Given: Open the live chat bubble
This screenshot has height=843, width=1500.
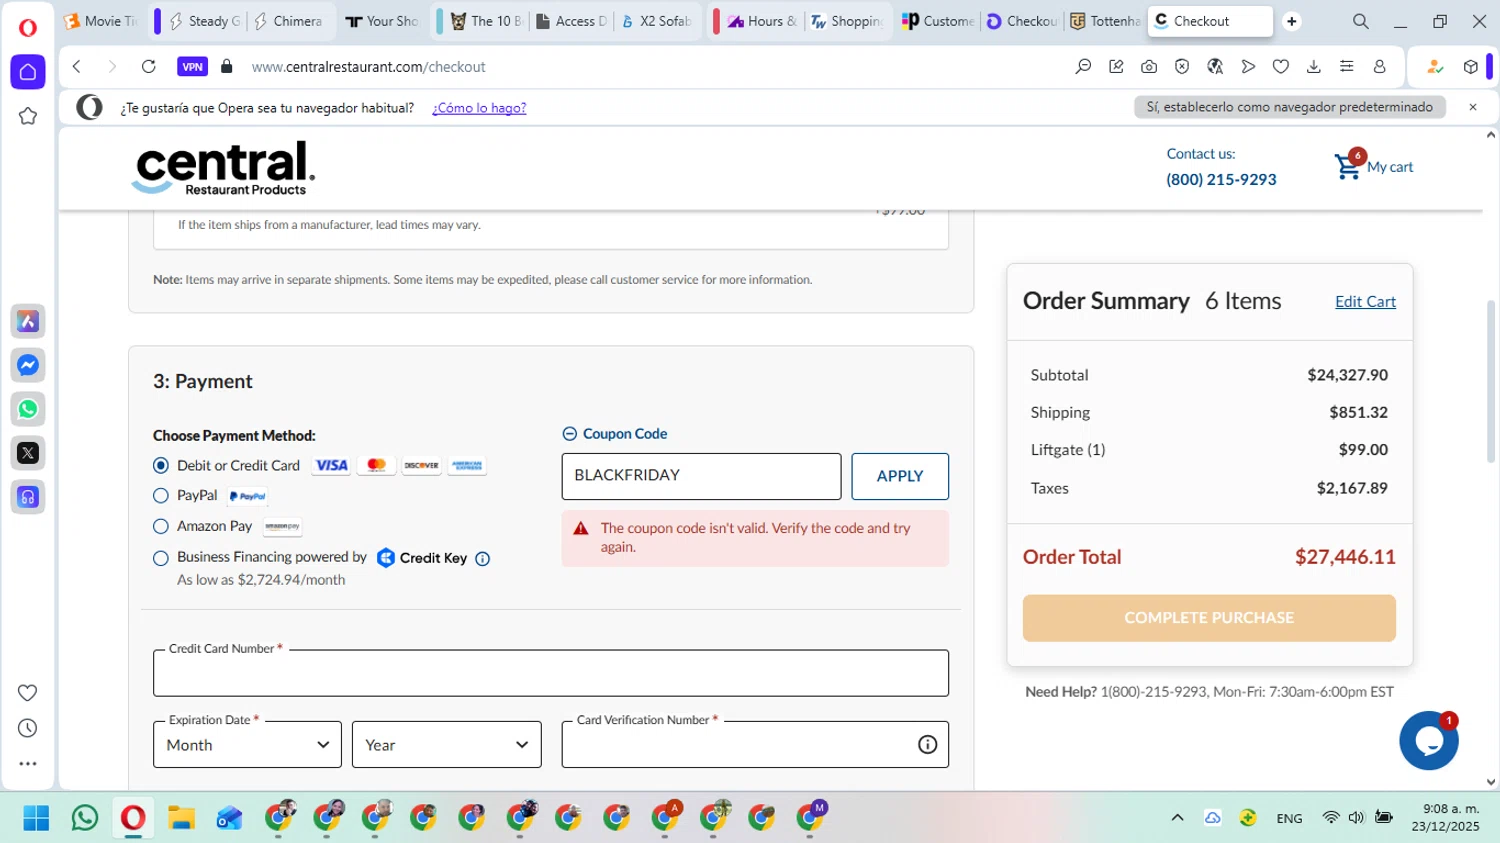Looking at the screenshot, I should [x=1429, y=741].
